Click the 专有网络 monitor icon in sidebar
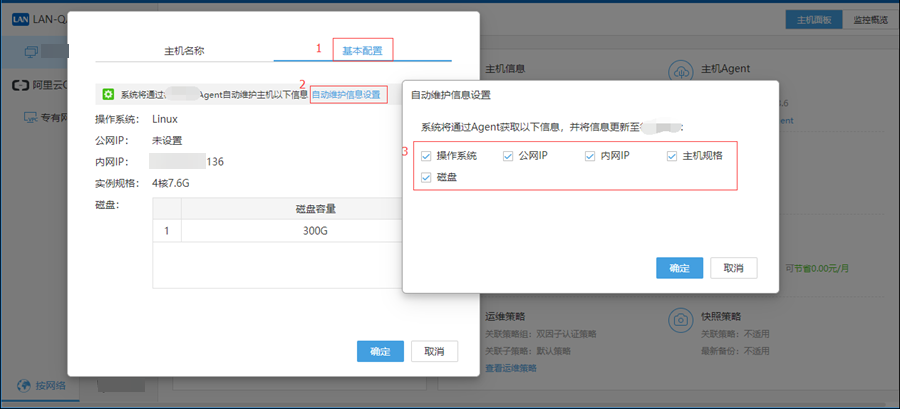900x409 pixels. [31, 118]
